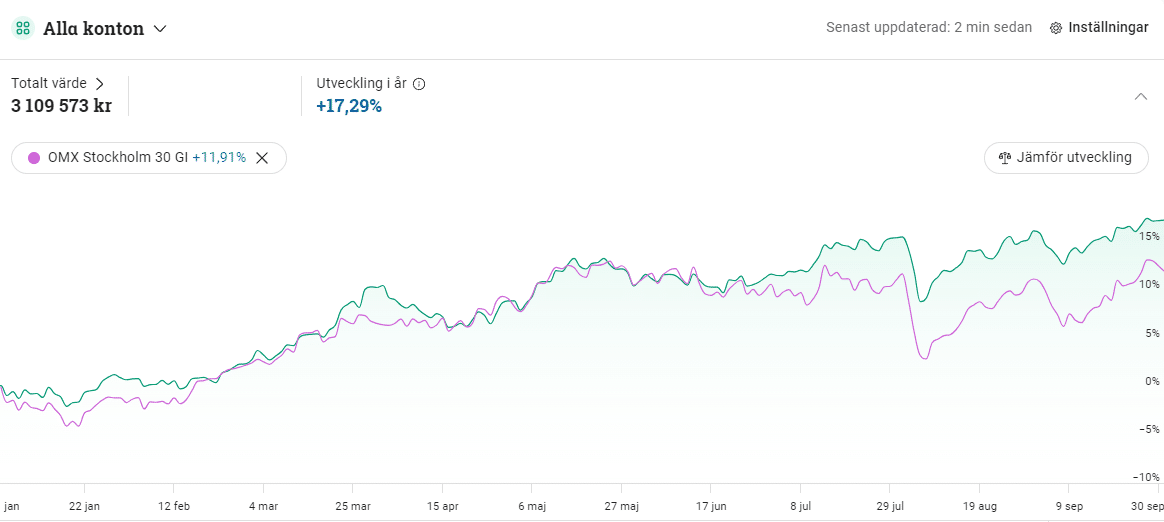Click the +17,29% development figure
Viewport: 1164px width, 522px height.
[349, 106]
